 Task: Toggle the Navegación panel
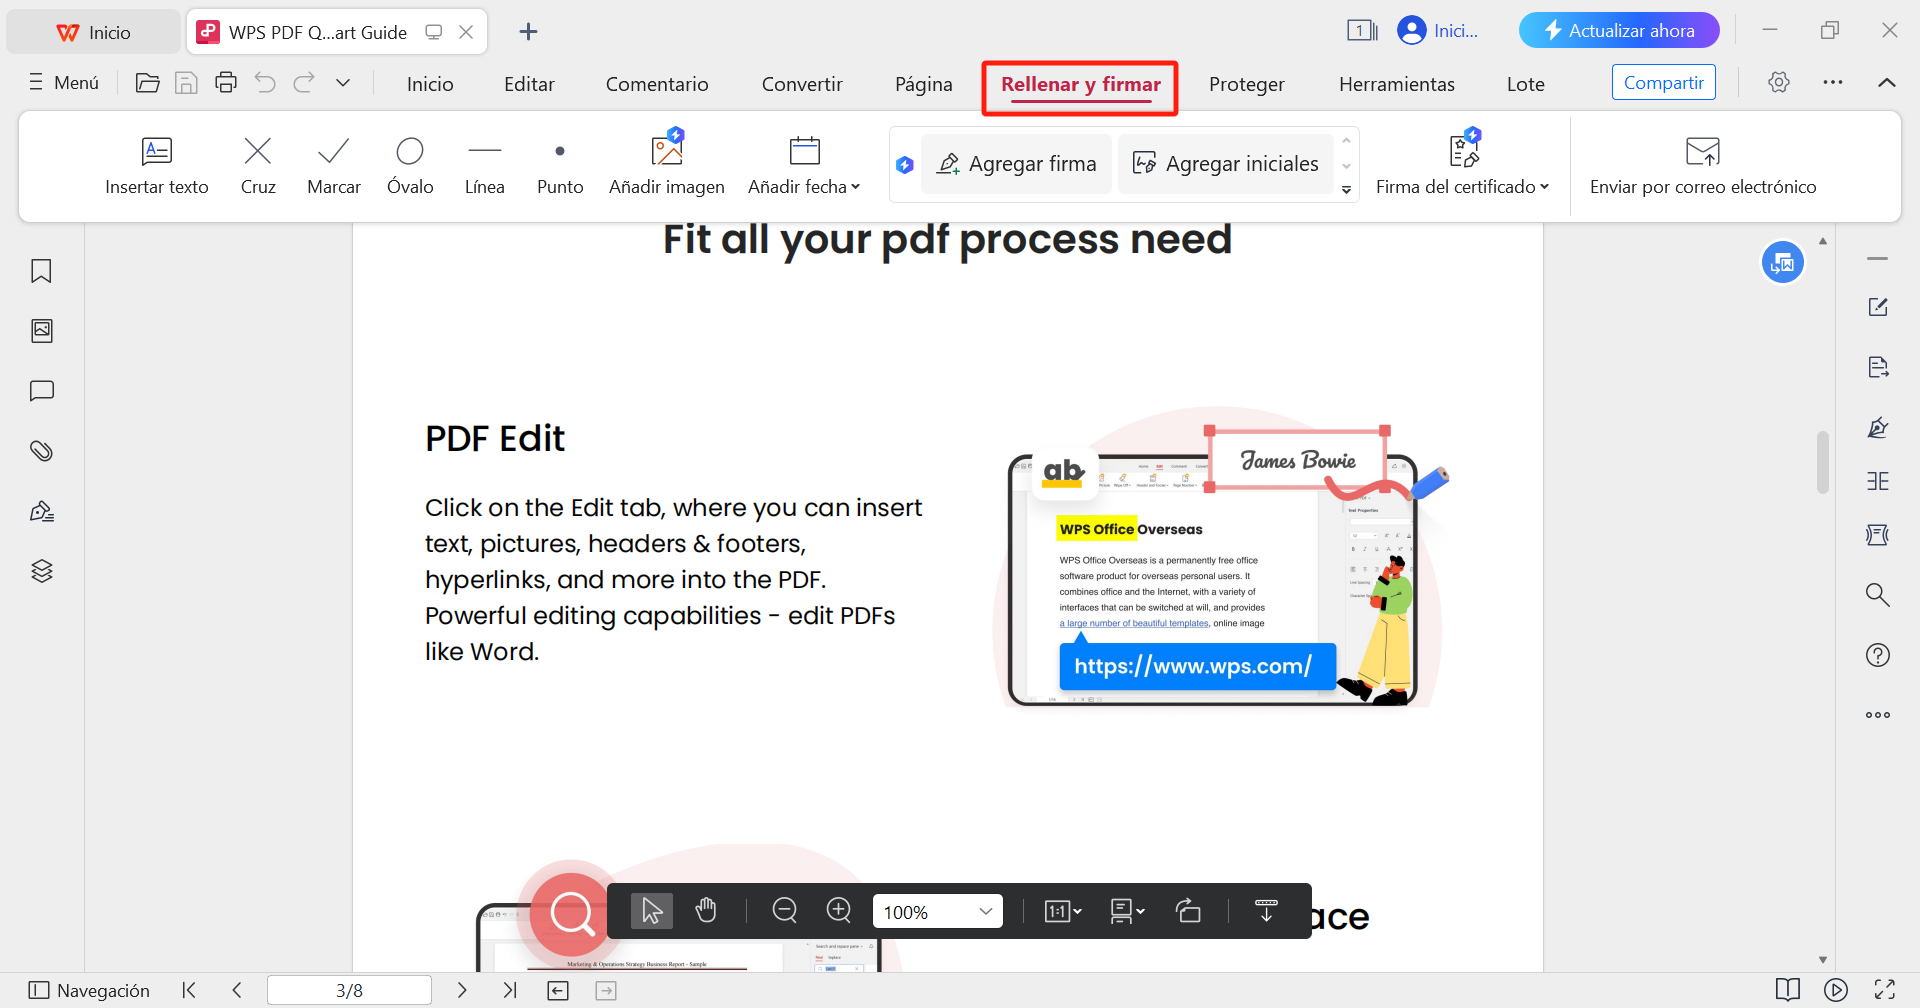(89, 990)
